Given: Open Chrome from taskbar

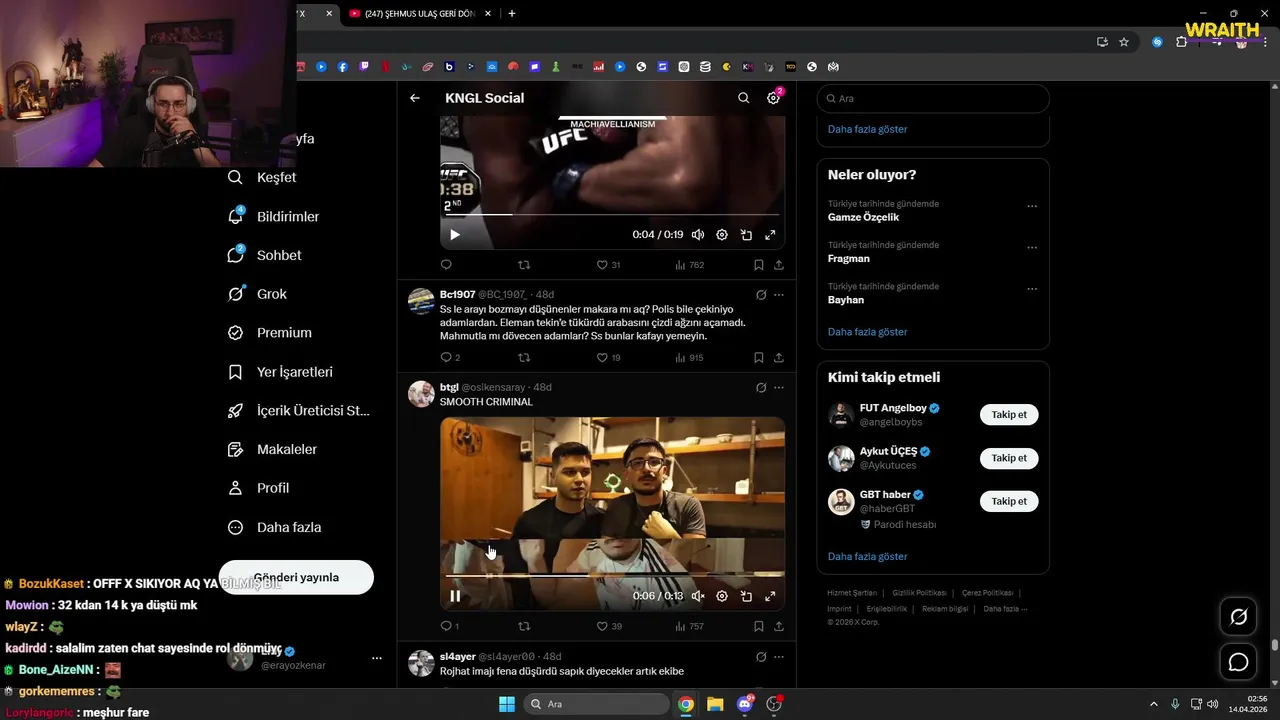Looking at the screenshot, I should [x=686, y=704].
